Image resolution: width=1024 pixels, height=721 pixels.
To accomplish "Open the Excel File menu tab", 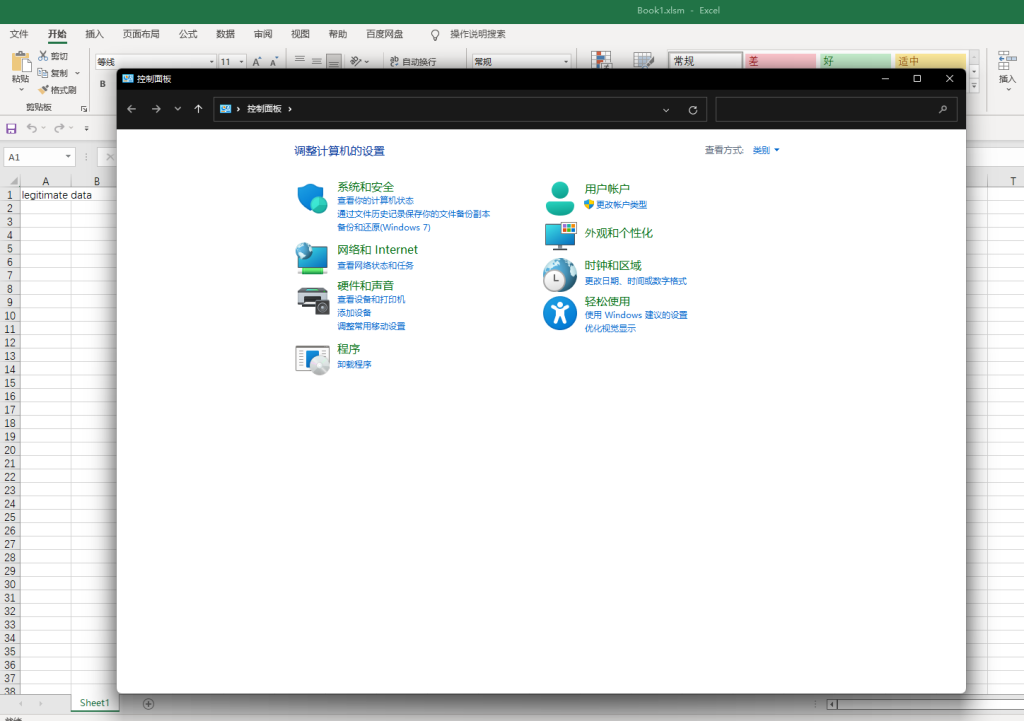I will pyautogui.click(x=19, y=34).
